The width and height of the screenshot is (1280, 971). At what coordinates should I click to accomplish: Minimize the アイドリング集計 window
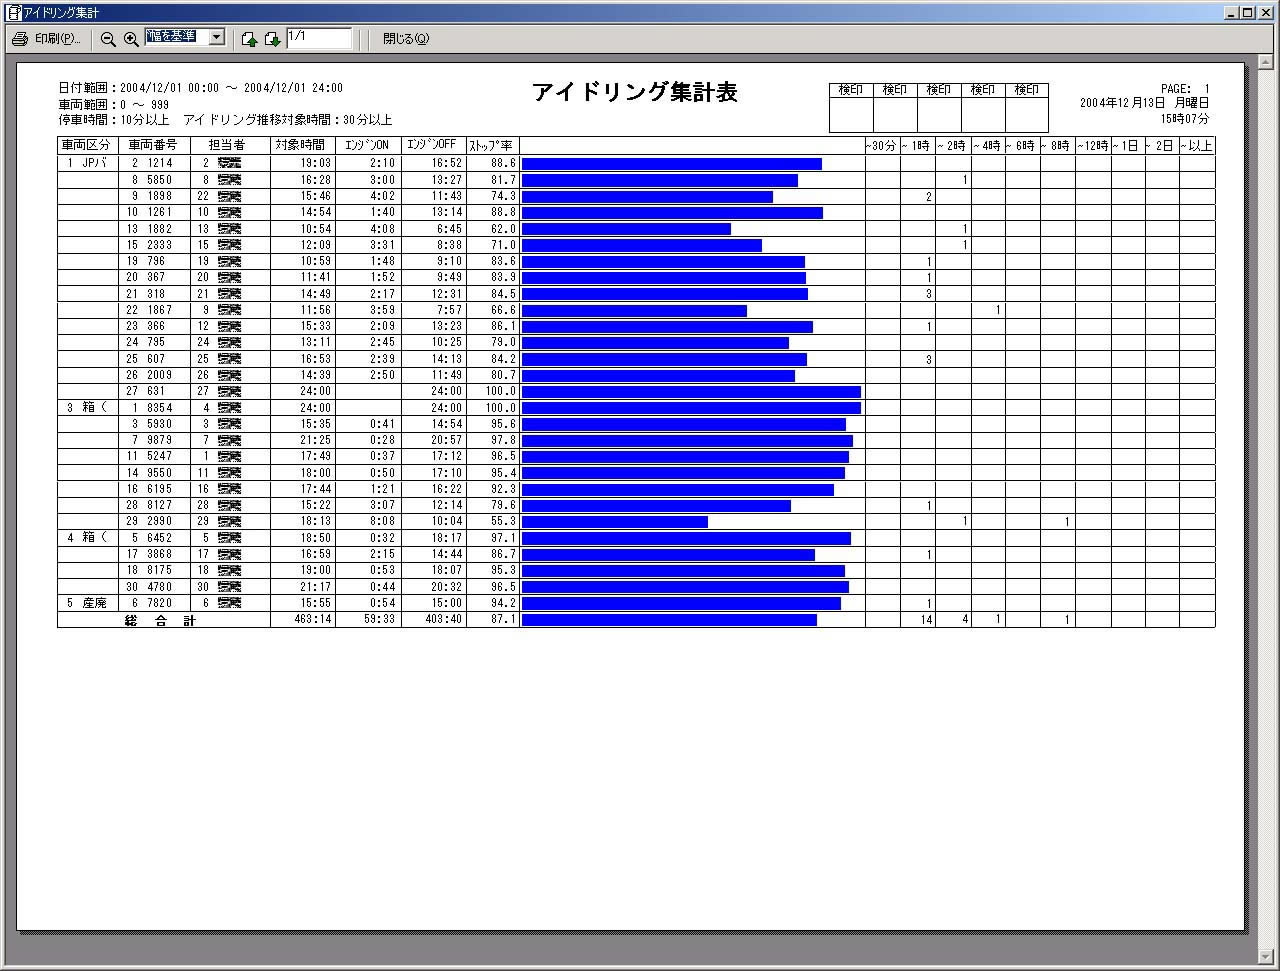coord(1231,13)
